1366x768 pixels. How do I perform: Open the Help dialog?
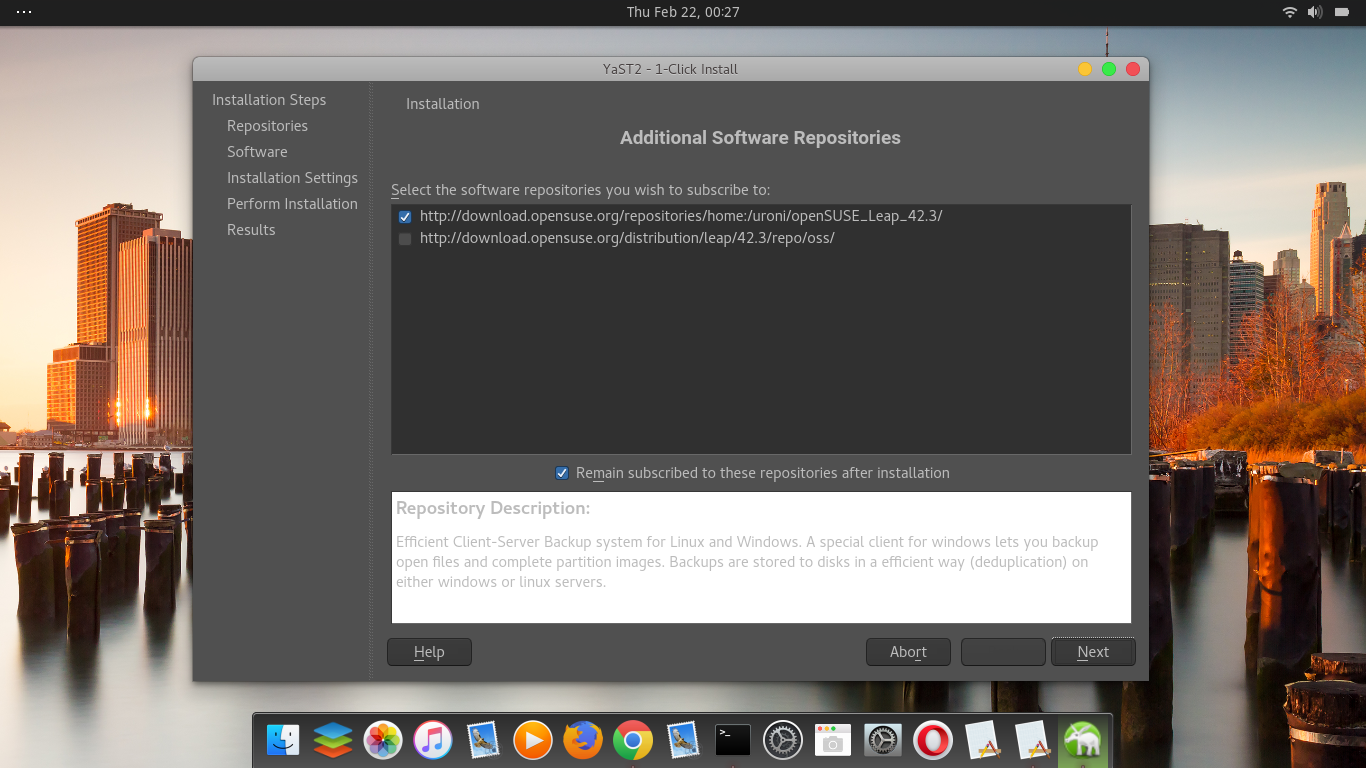pos(429,651)
